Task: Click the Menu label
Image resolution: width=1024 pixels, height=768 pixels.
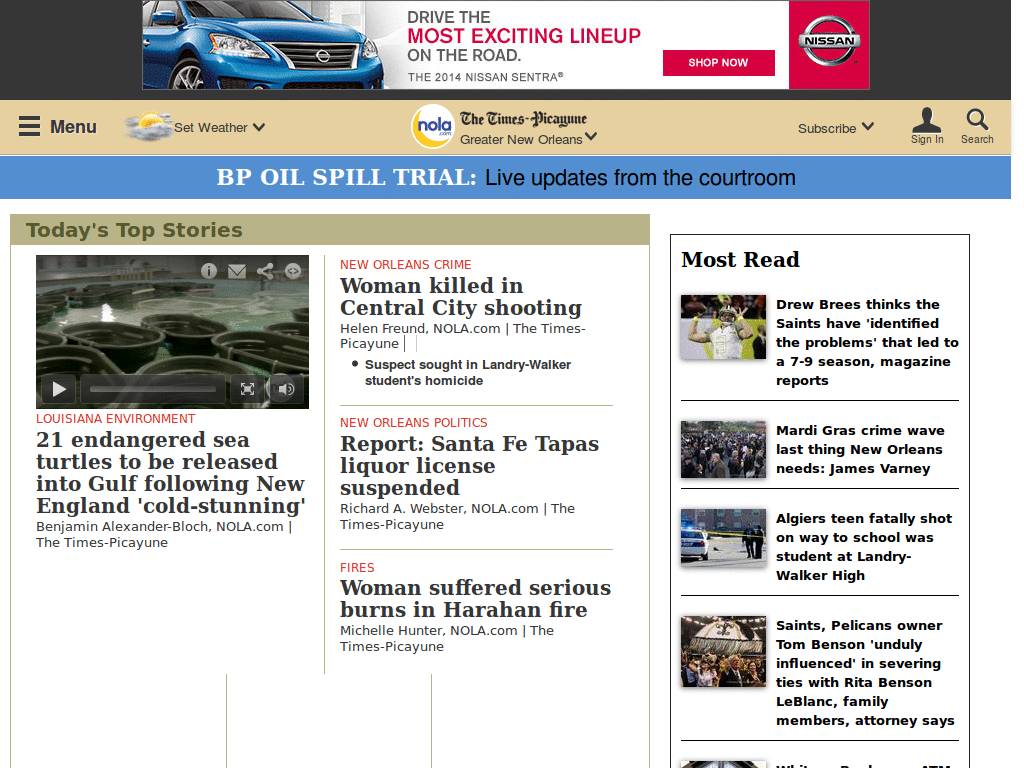Action: click(x=73, y=127)
